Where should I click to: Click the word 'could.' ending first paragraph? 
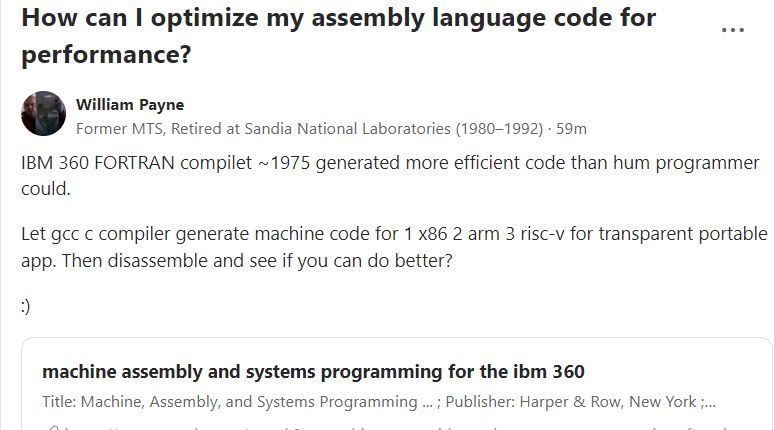[x=46, y=189]
